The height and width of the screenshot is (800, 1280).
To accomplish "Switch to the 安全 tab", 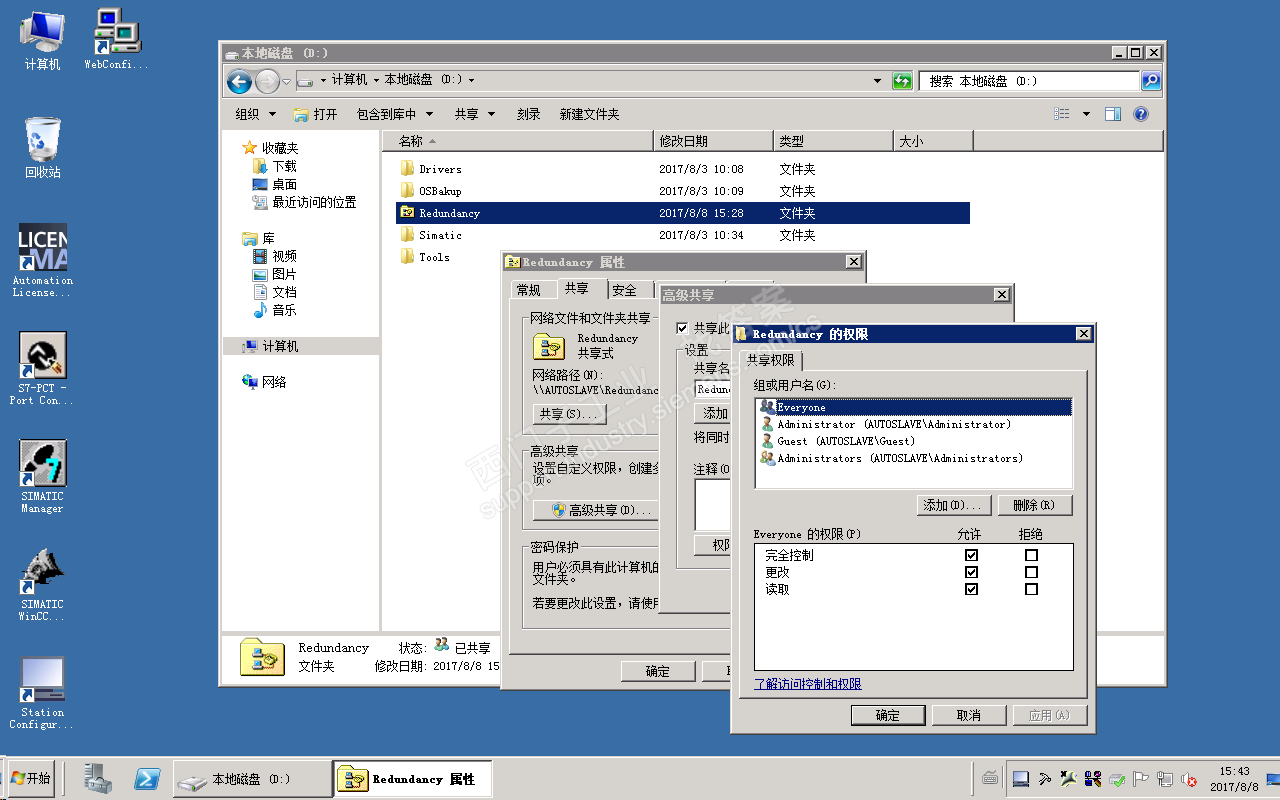I will click(x=624, y=290).
